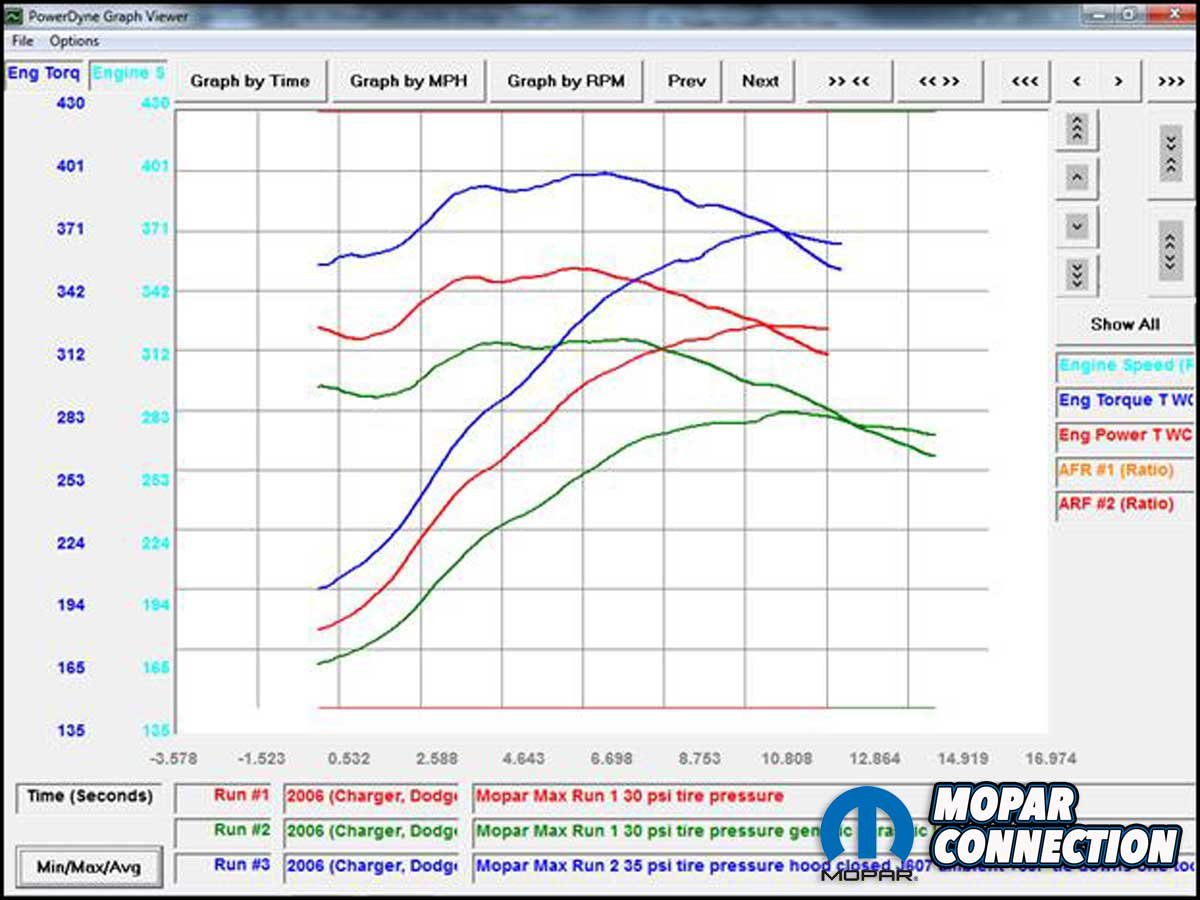Viewport: 1200px width, 900px height.
Task: Open the Options menu
Action: 74,41
